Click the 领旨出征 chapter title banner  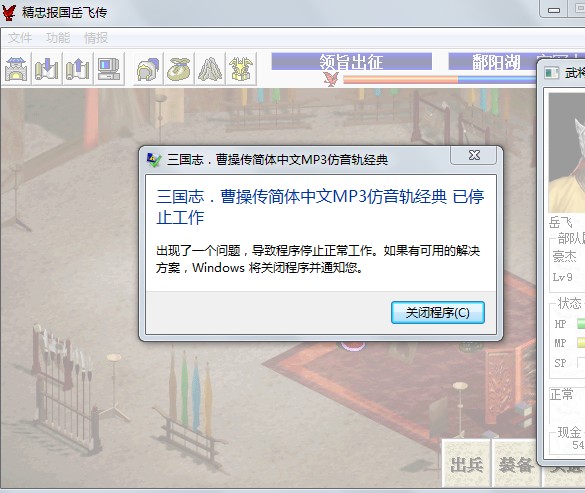point(351,62)
